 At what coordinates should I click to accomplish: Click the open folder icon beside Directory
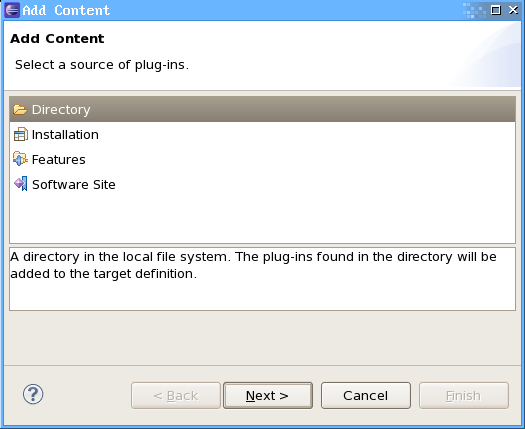20,110
